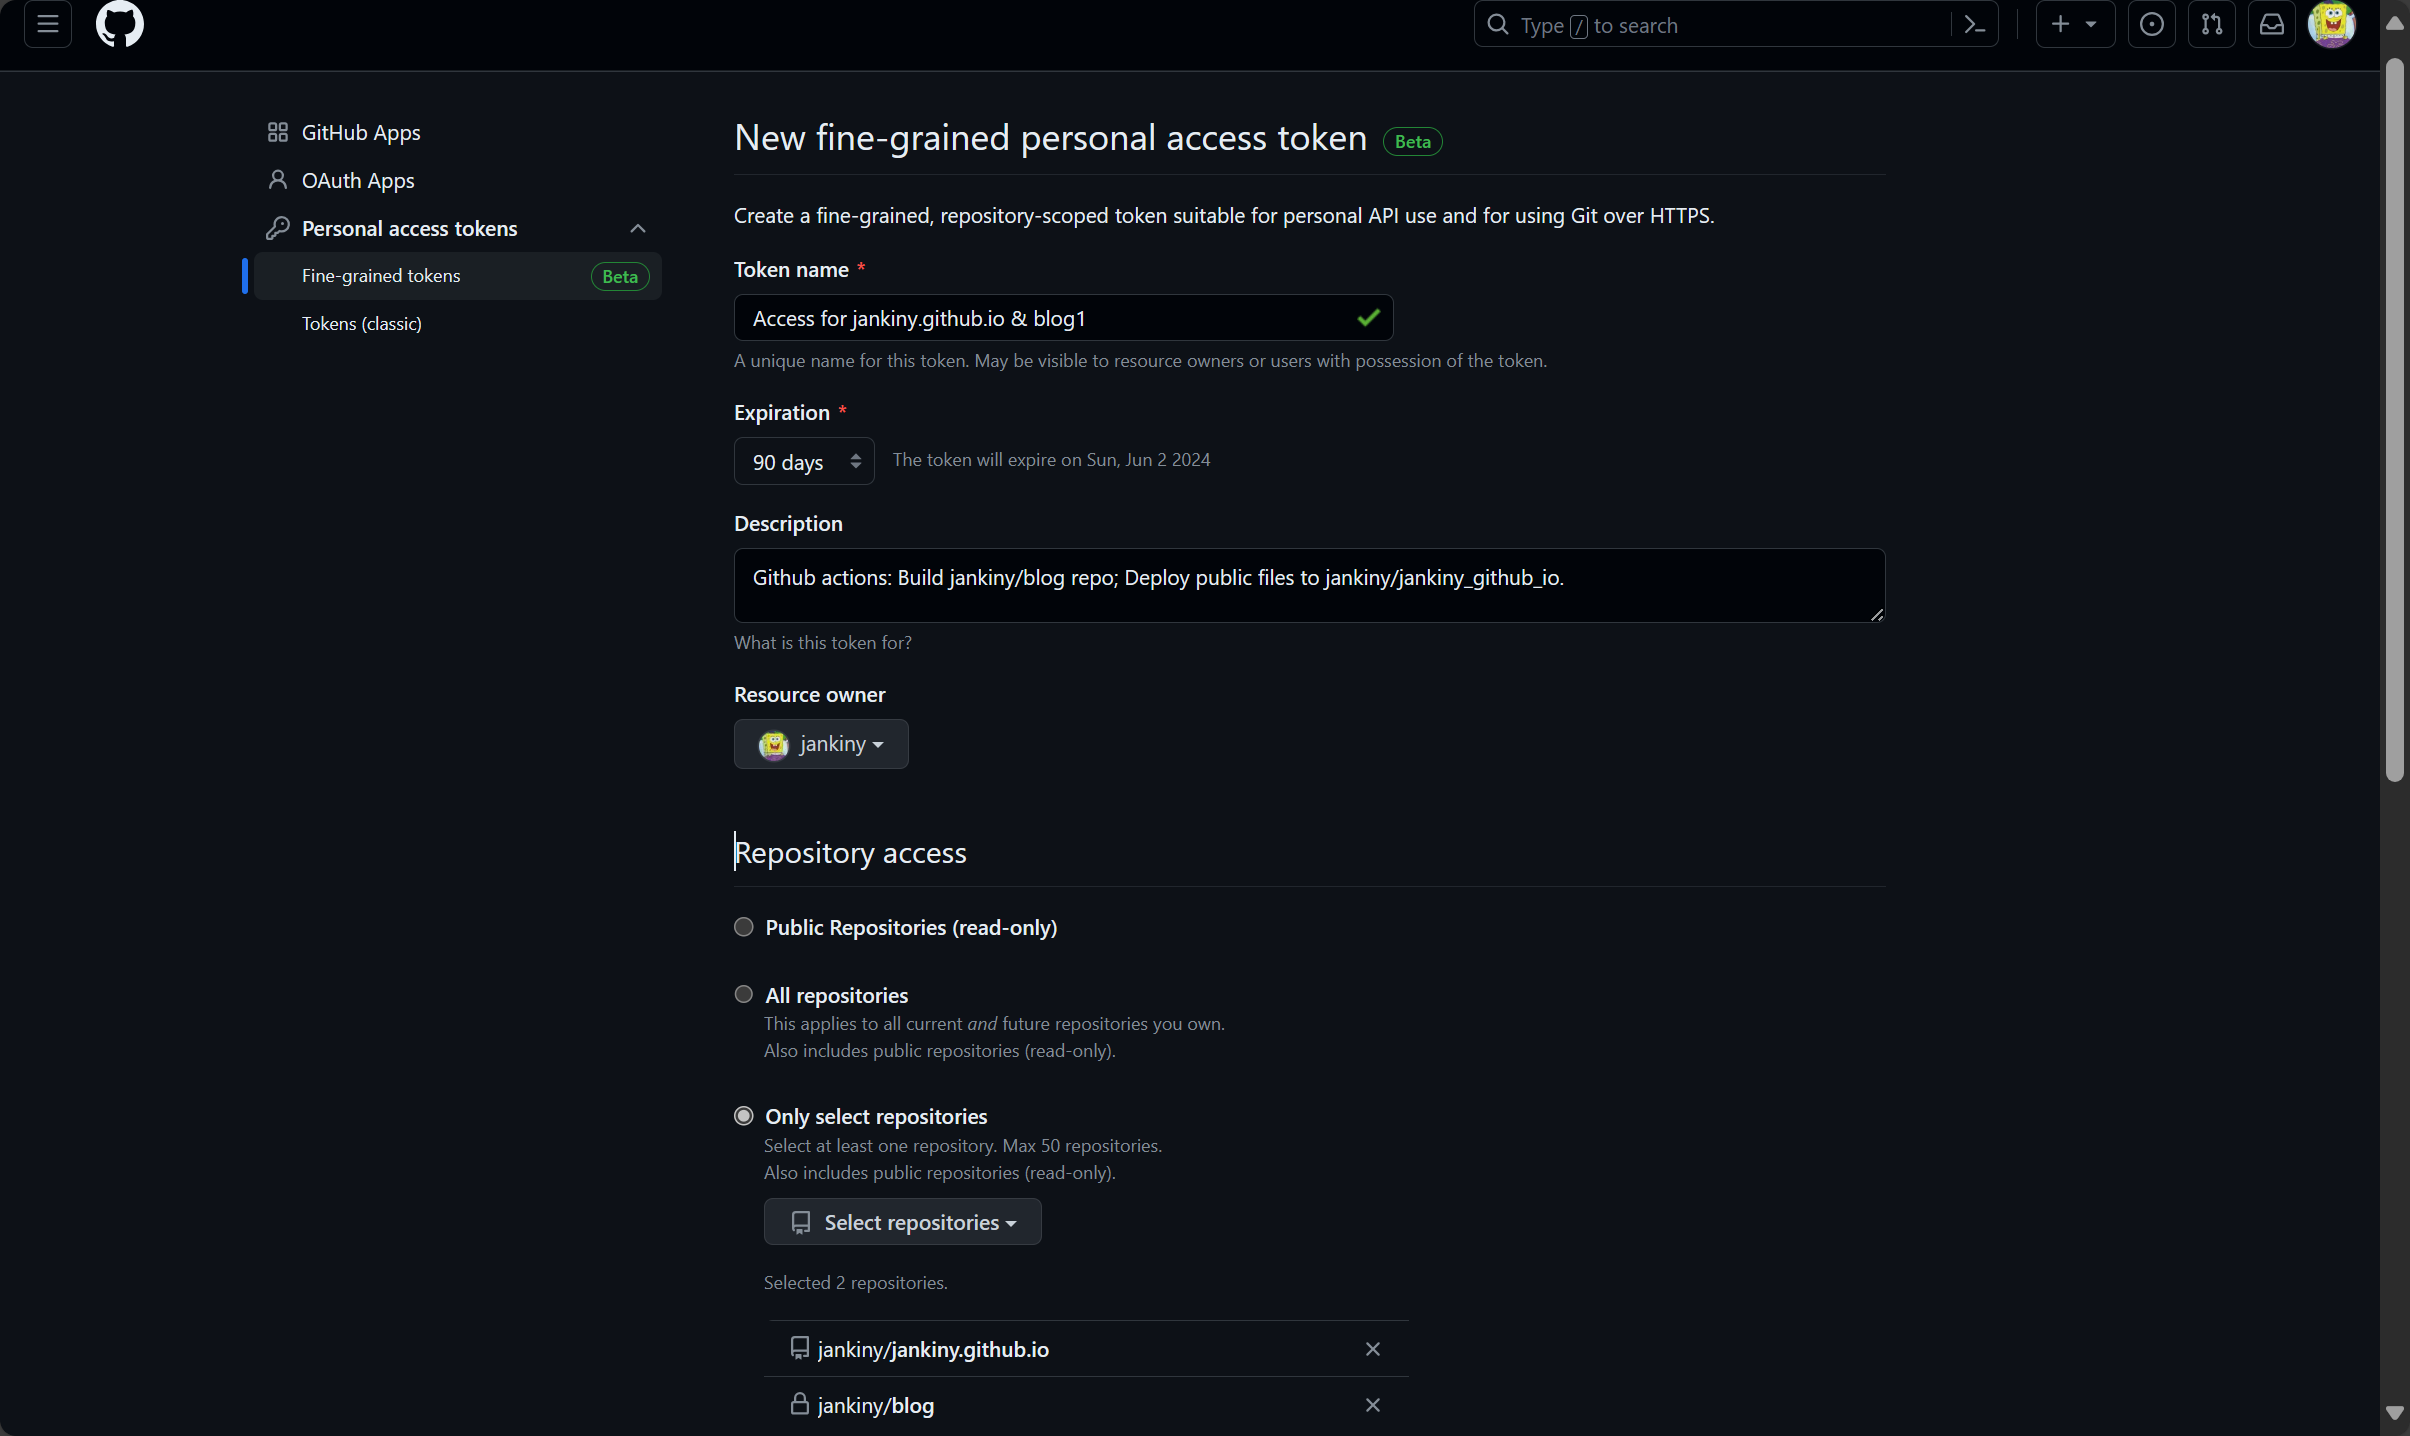Open the jankiny resource owner dropdown
The width and height of the screenshot is (2410, 1436).
pyautogui.click(x=821, y=744)
